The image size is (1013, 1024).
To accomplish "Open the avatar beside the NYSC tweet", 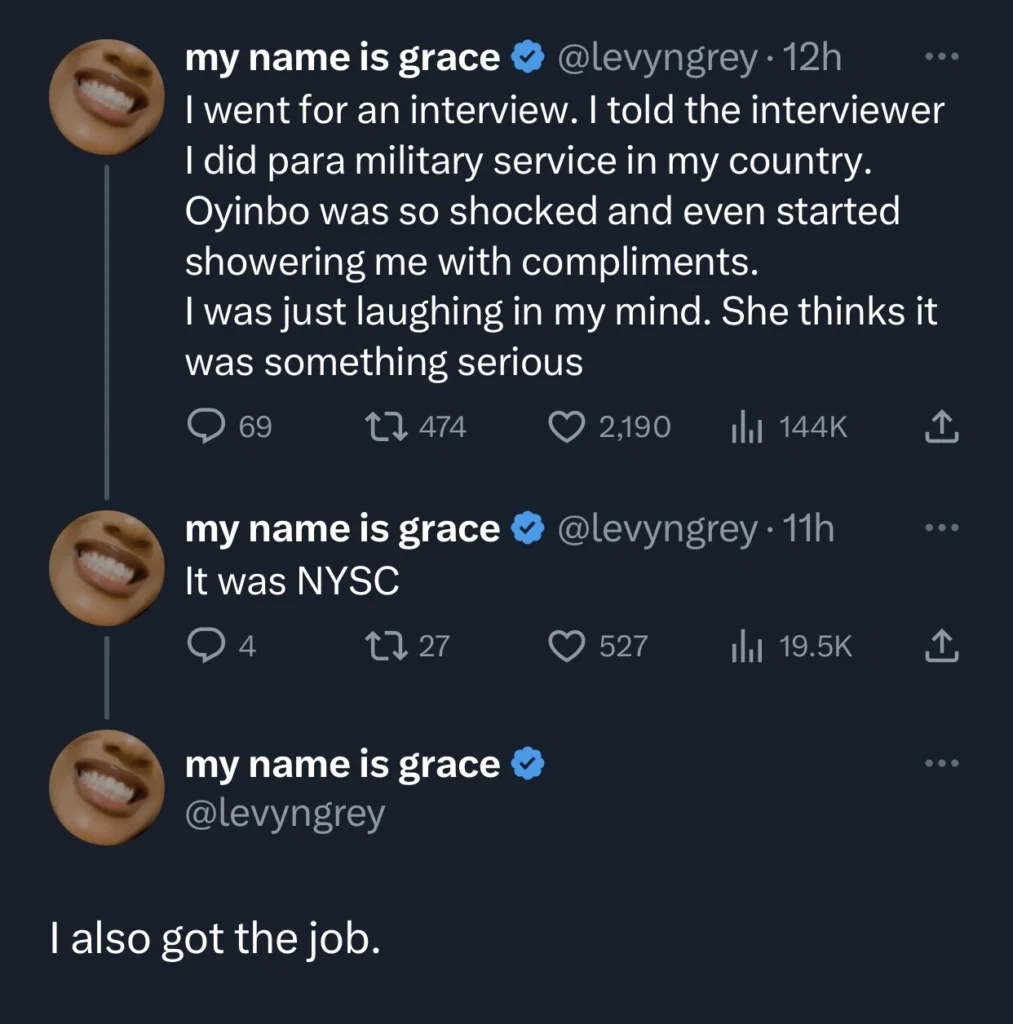I will click(x=107, y=567).
